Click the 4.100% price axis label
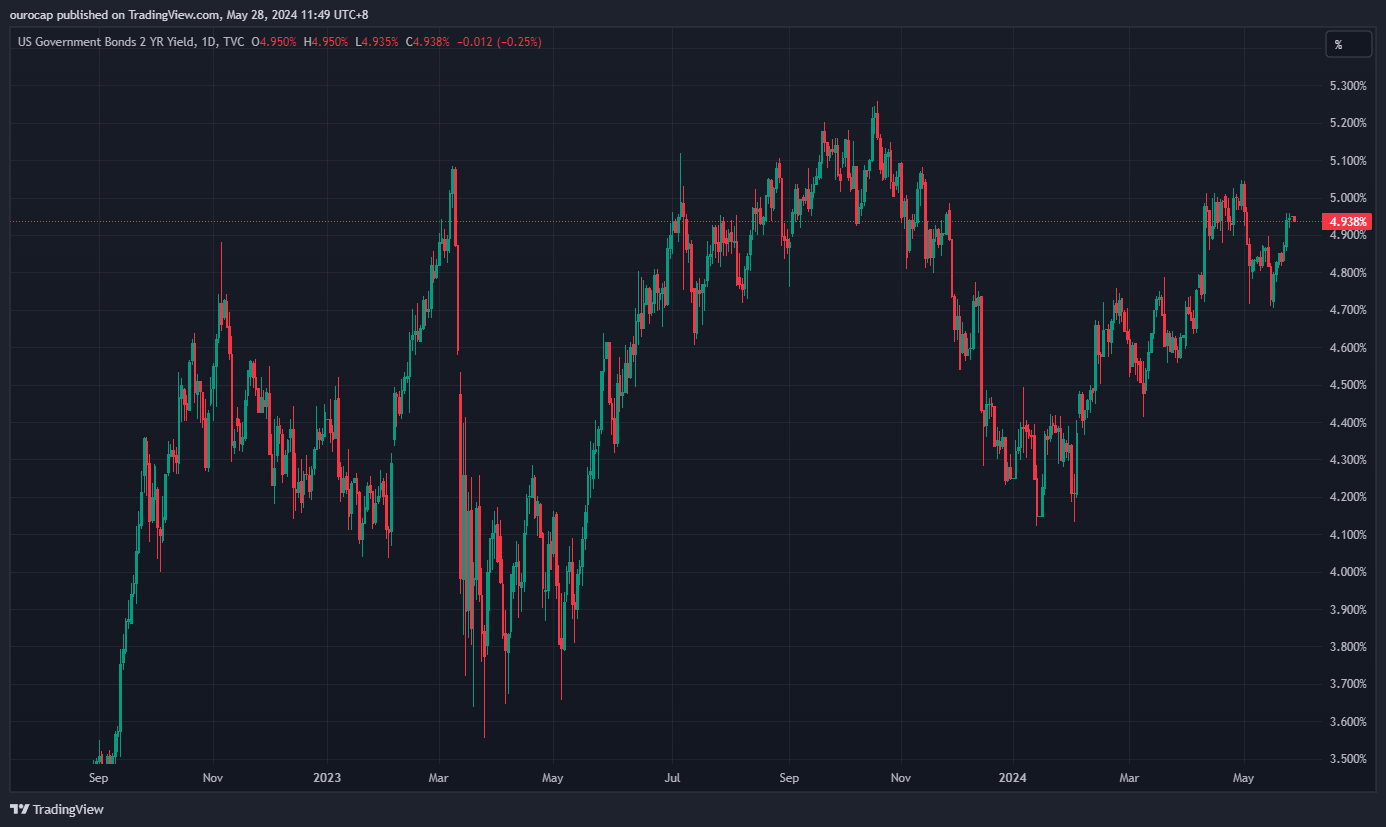This screenshot has height=827, width=1386. point(1347,535)
